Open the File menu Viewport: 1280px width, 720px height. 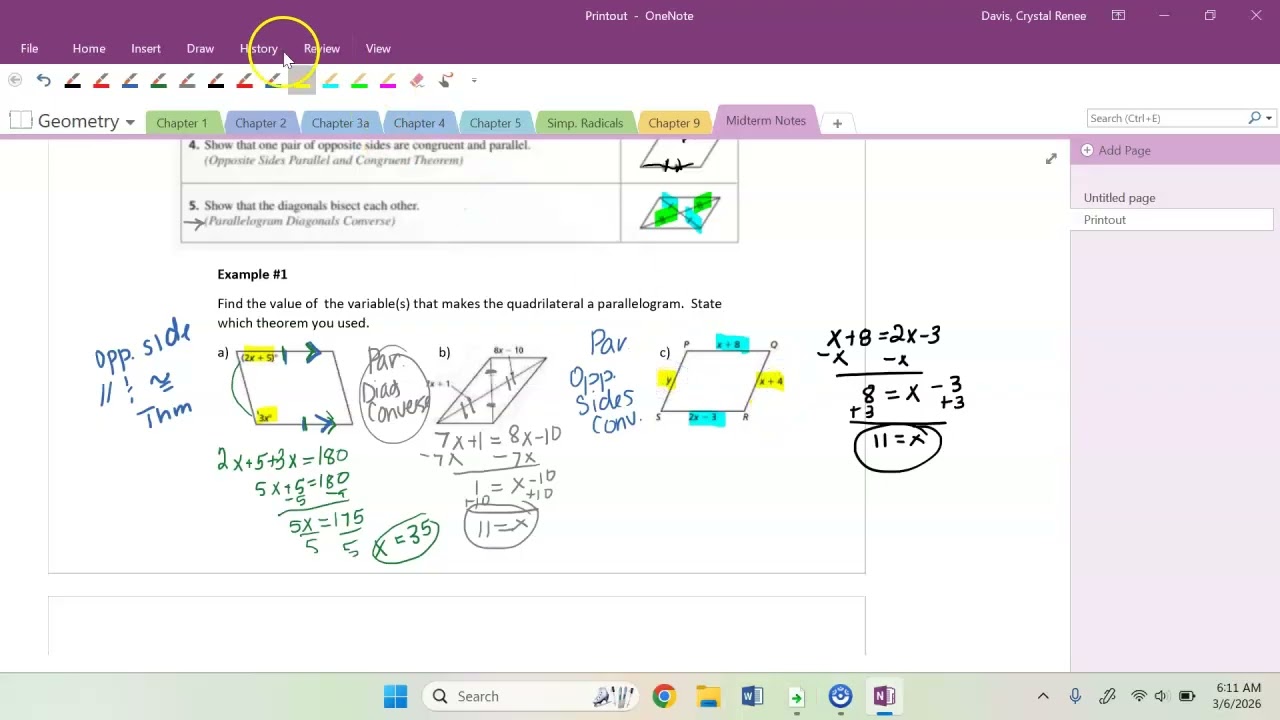point(29,48)
